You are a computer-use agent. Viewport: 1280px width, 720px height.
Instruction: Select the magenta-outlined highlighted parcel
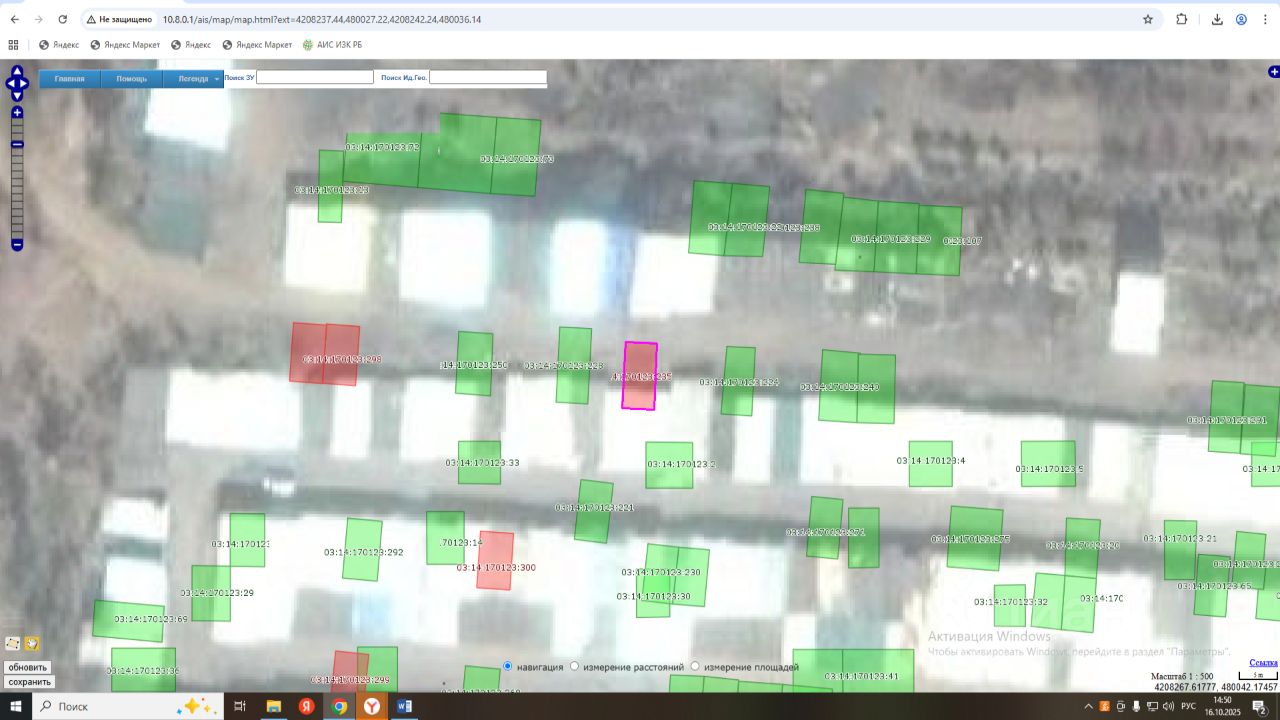click(640, 376)
